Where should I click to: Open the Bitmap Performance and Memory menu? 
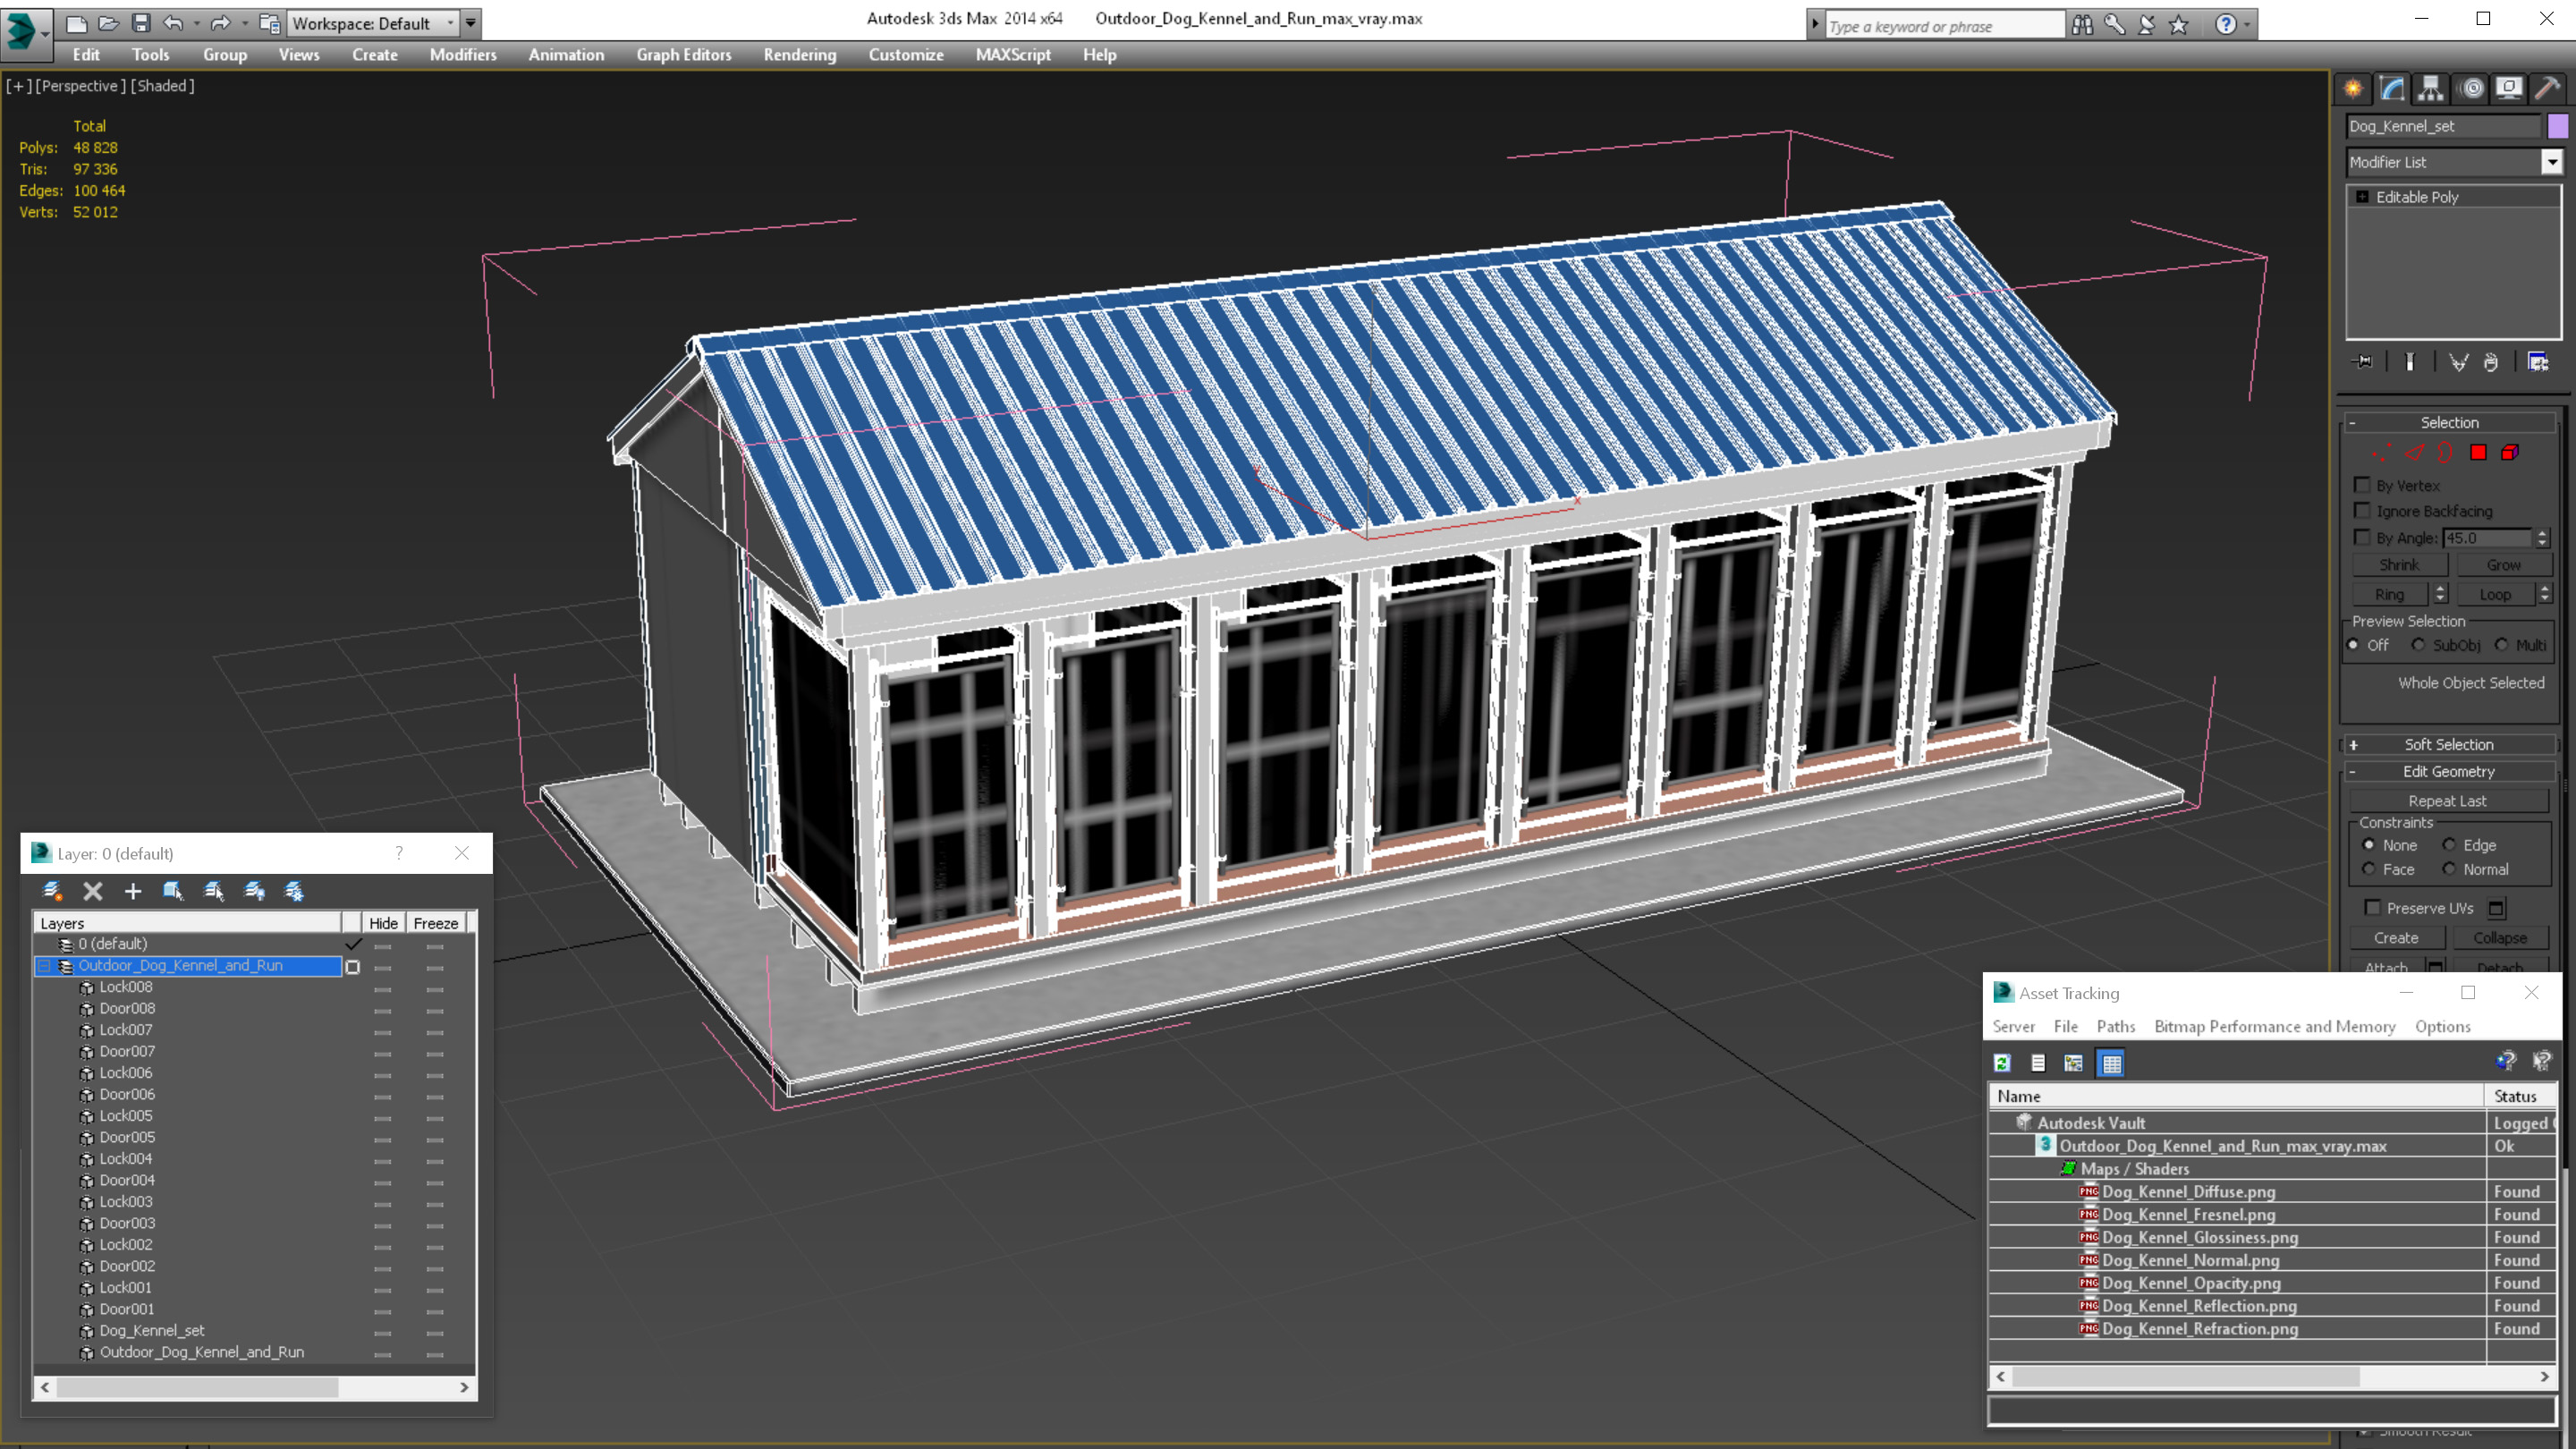pyautogui.click(x=2274, y=1026)
